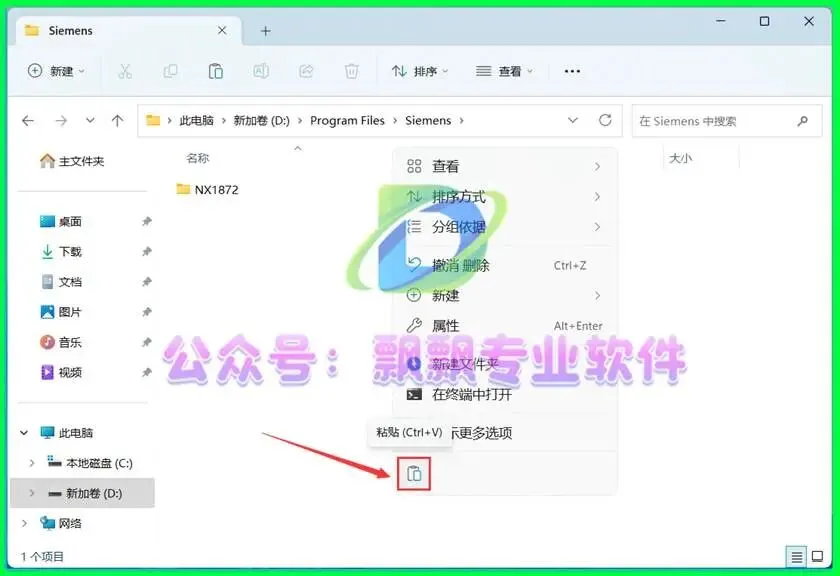
Task: Collapse the 此电脑 tree node
Action: (x=24, y=432)
